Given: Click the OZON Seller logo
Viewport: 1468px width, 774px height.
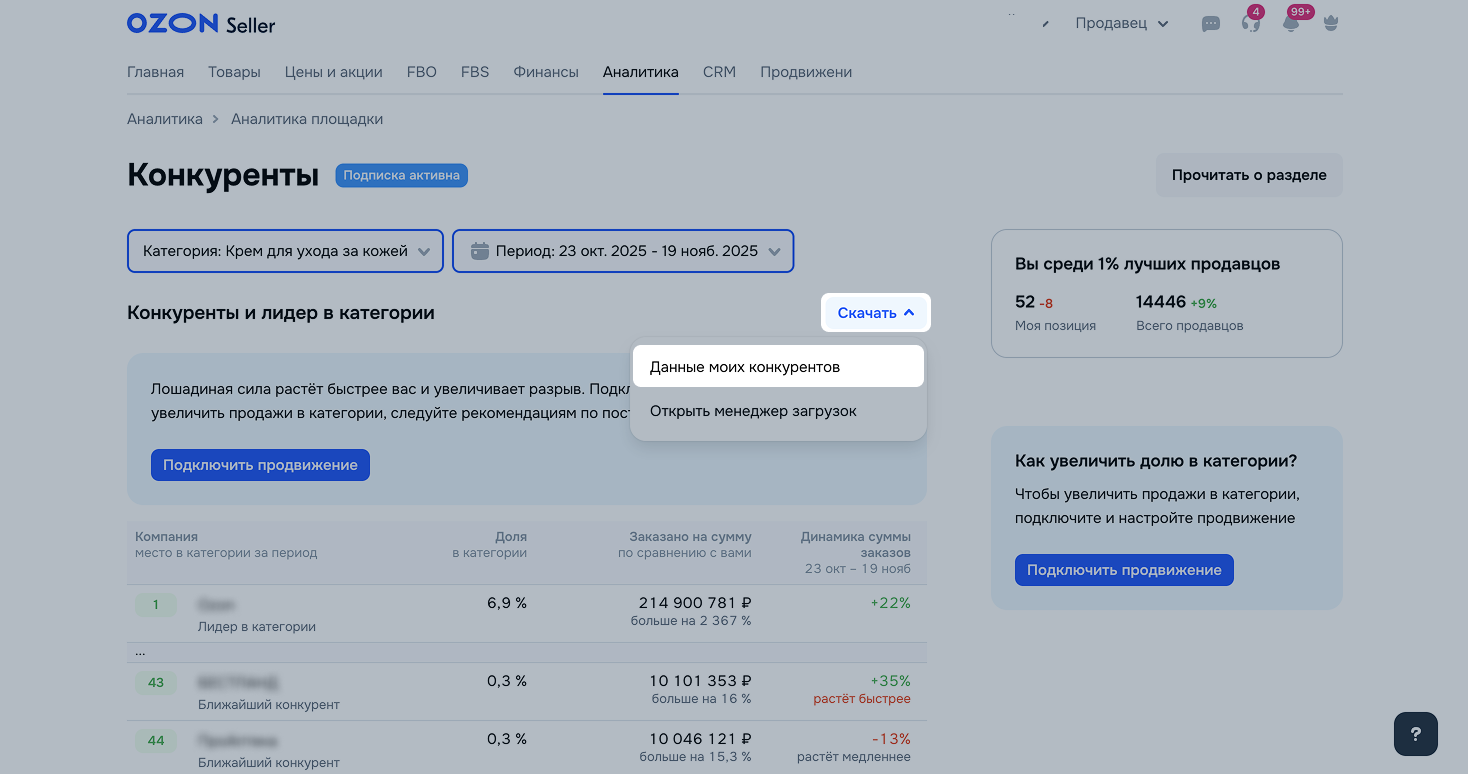Looking at the screenshot, I should pyautogui.click(x=201, y=24).
